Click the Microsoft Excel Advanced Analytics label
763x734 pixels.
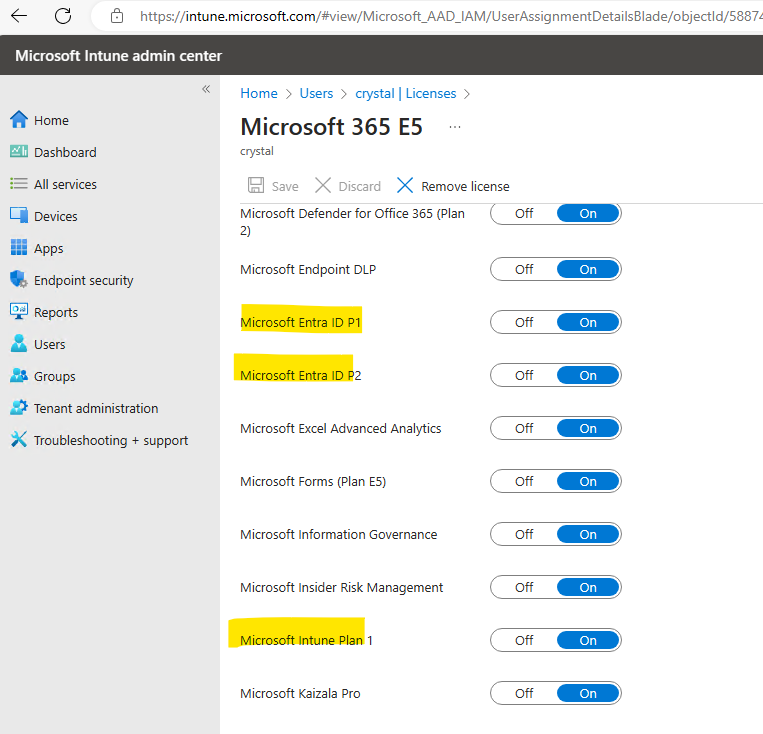pos(341,429)
